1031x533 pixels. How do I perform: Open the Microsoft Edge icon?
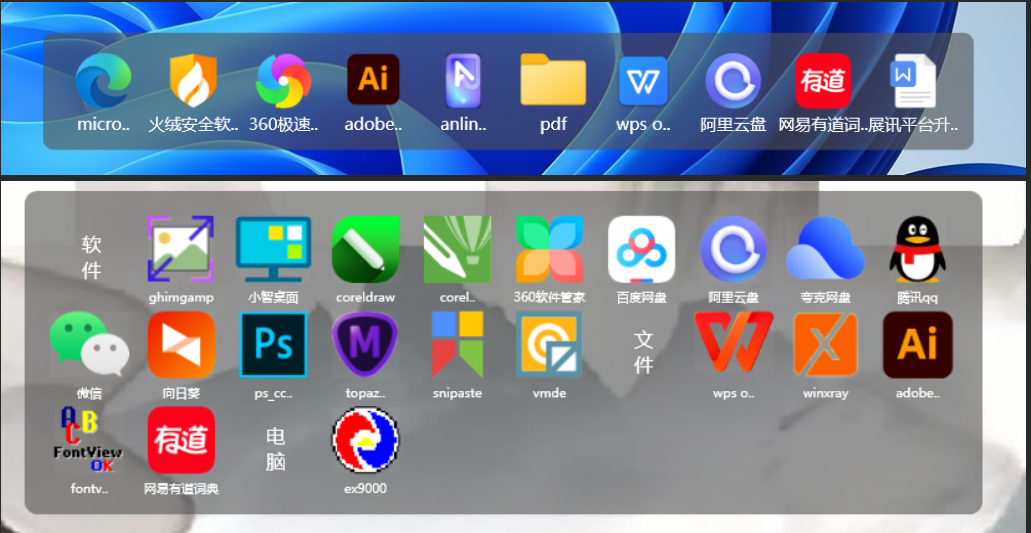click(103, 80)
